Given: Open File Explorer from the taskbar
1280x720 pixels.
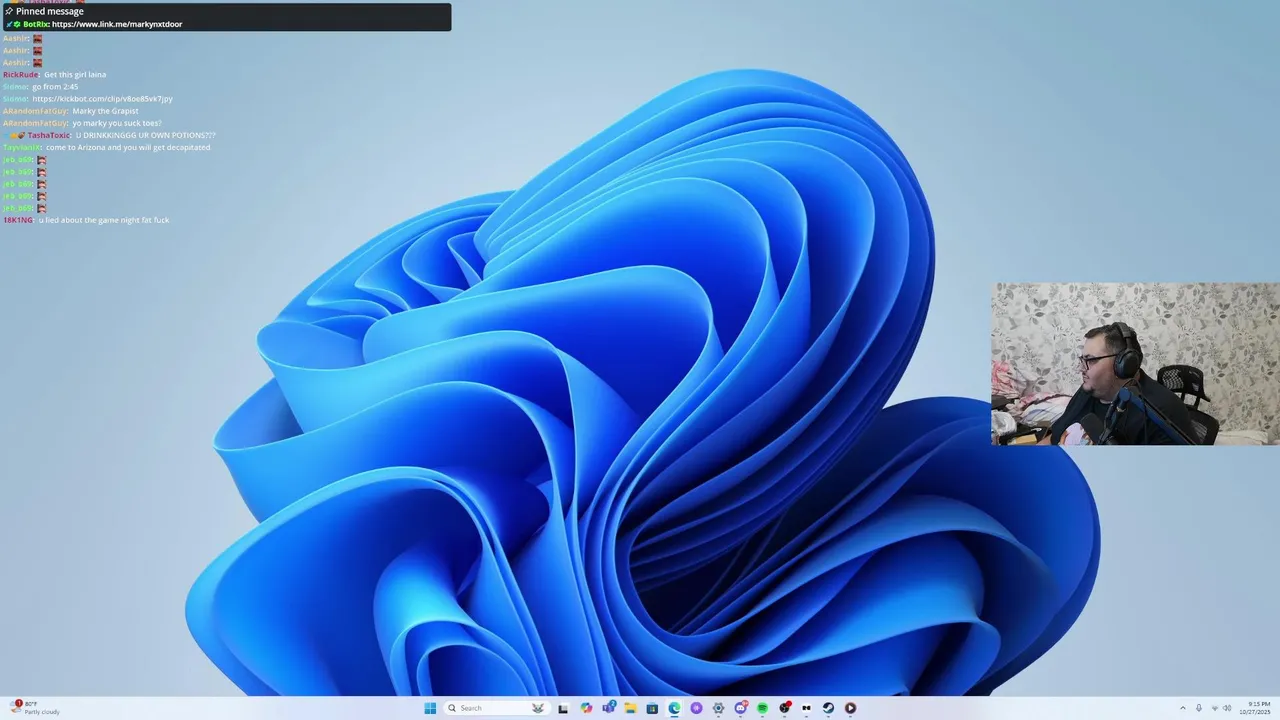Looking at the screenshot, I should (x=631, y=708).
